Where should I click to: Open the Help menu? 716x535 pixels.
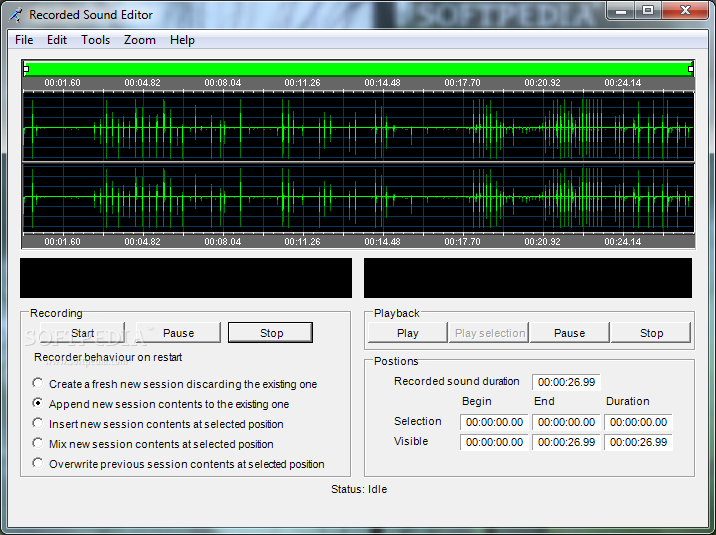[182, 40]
